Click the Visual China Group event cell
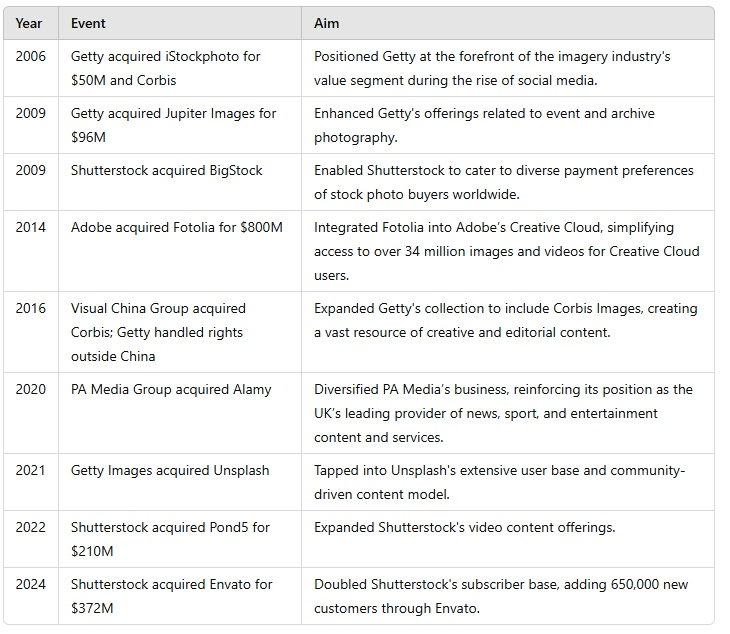Screen dimensions: 730x634 (158, 332)
